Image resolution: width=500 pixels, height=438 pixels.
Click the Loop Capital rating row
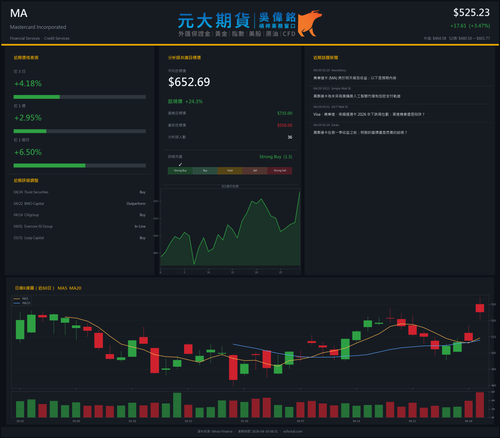pos(80,238)
